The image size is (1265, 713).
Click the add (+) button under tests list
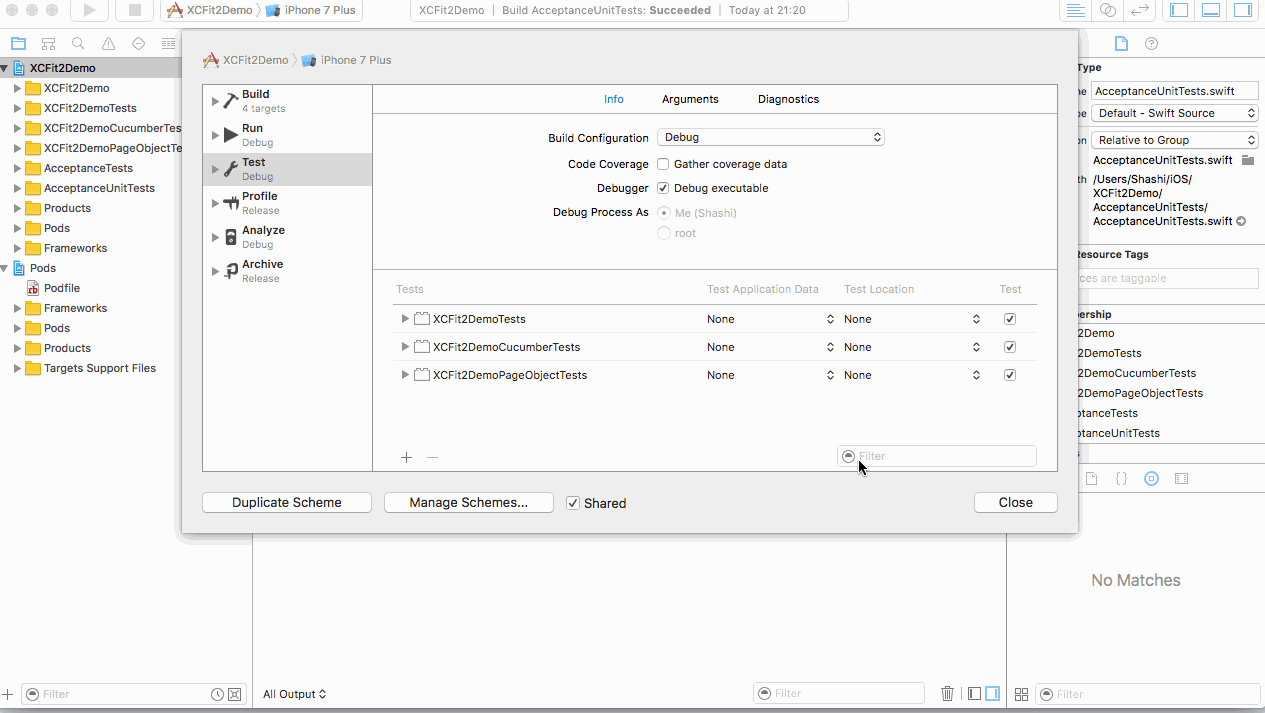pyautogui.click(x=406, y=457)
